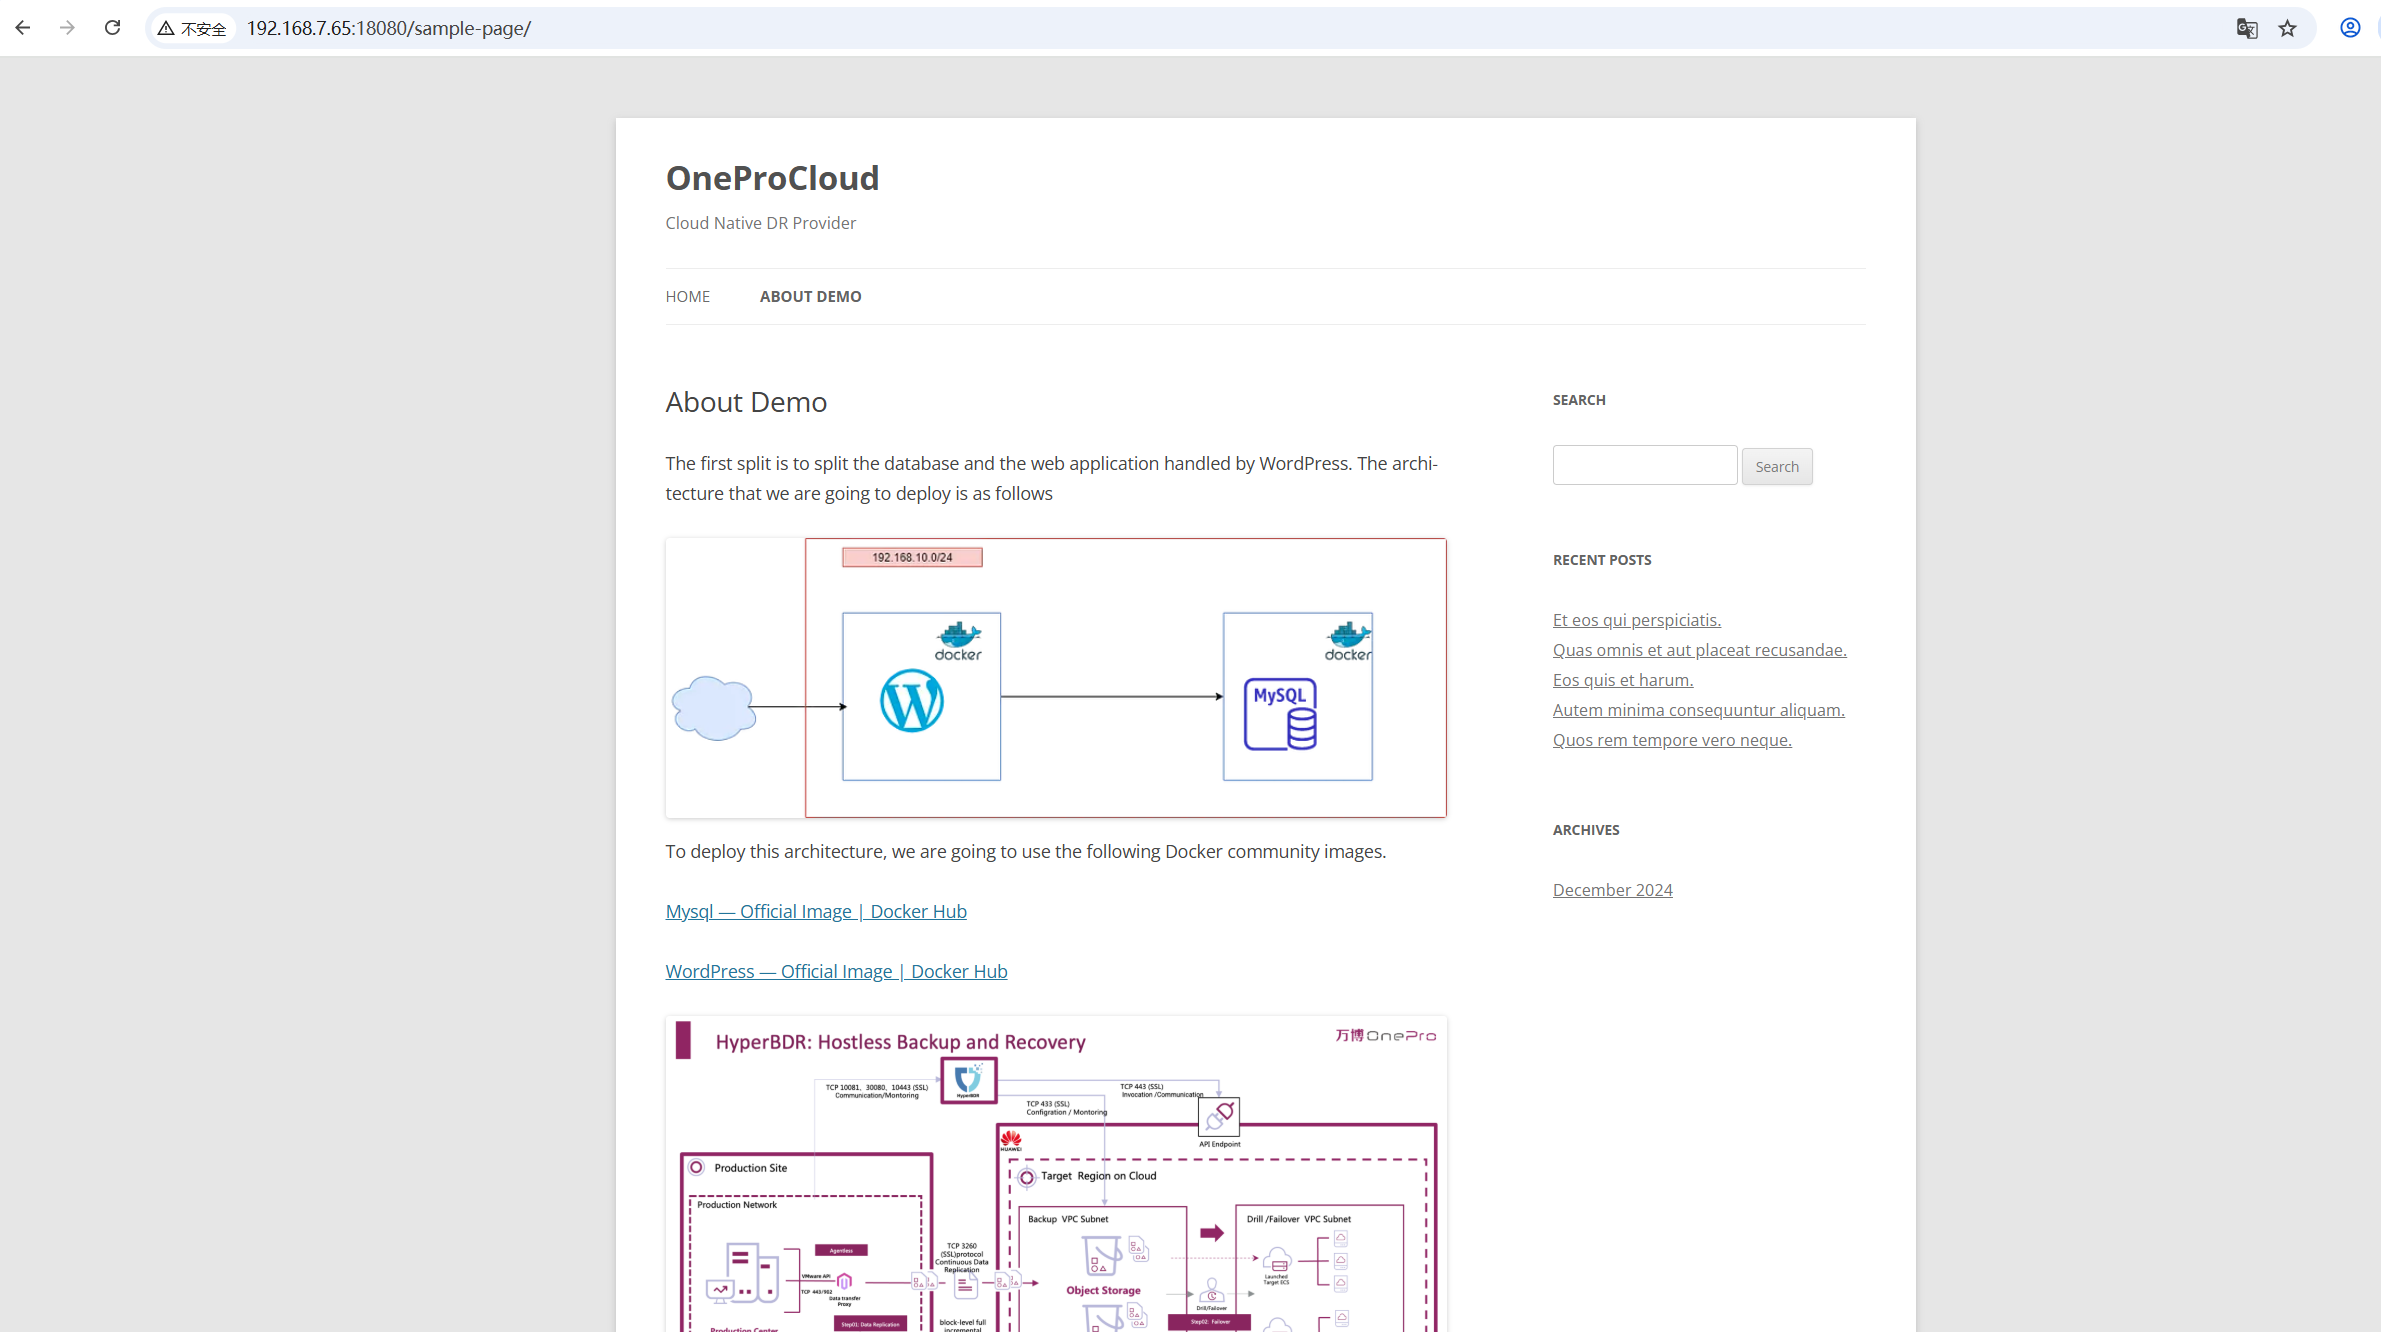The width and height of the screenshot is (2381, 1332).
Task: Click the 'ARCHIVES' widget heading
Action: pos(1586,830)
